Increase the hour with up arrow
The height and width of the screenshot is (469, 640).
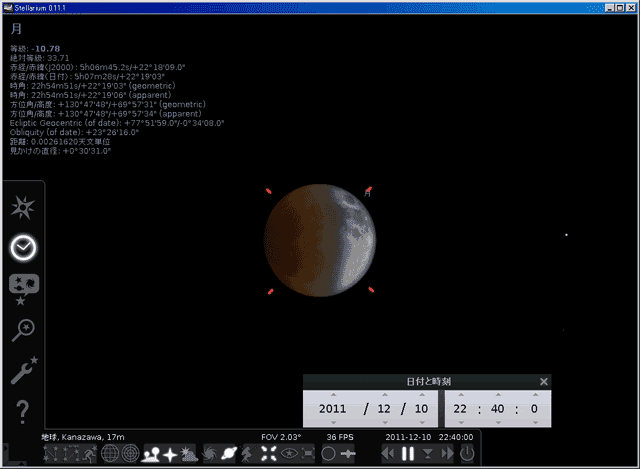[x=463, y=393]
